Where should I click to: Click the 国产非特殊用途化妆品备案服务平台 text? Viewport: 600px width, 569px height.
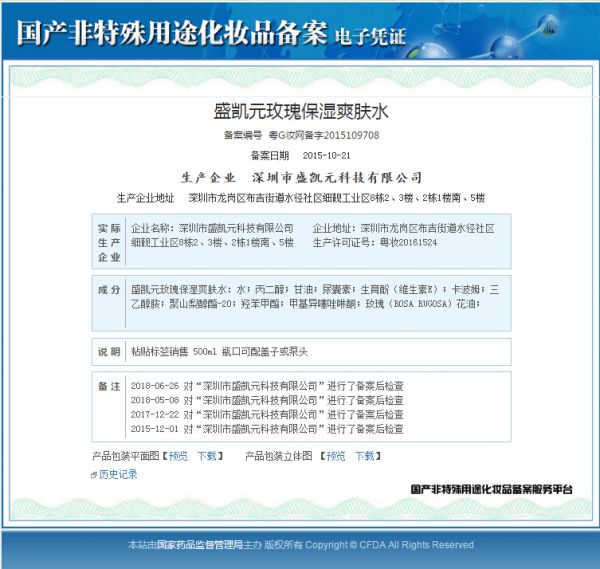(x=492, y=489)
